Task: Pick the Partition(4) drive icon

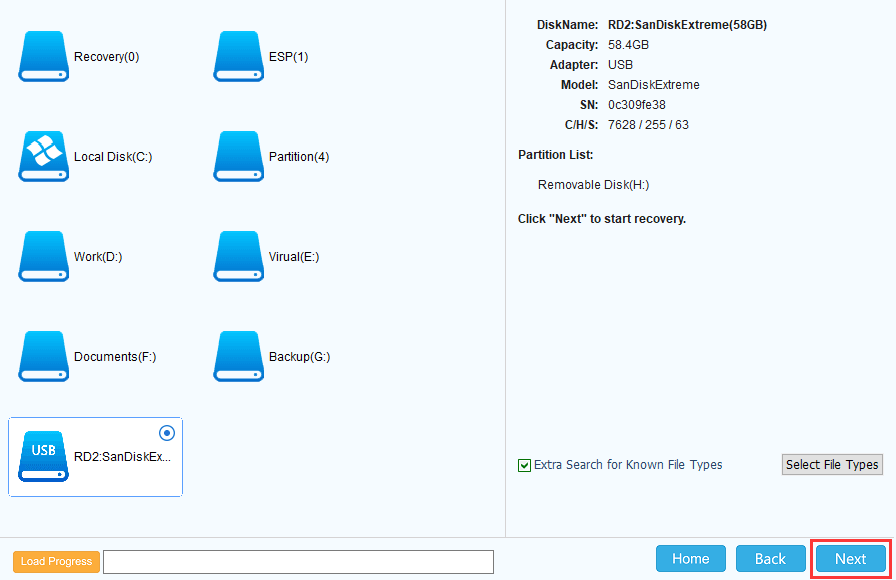Action: coord(238,156)
